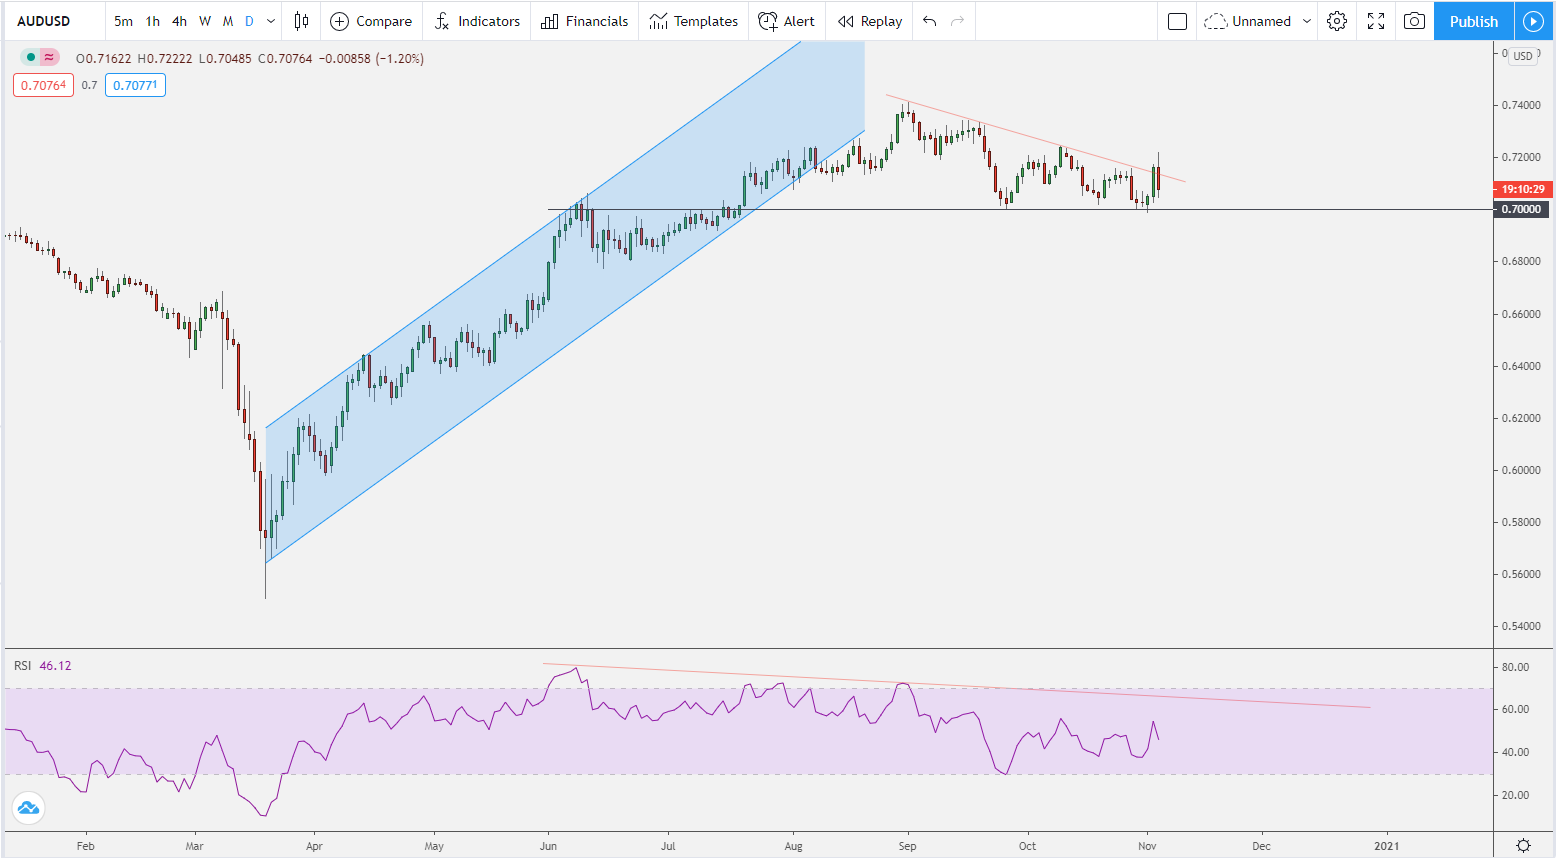The height and width of the screenshot is (858, 1556).
Task: Open the AUDUSD symbol search
Action: click(44, 21)
